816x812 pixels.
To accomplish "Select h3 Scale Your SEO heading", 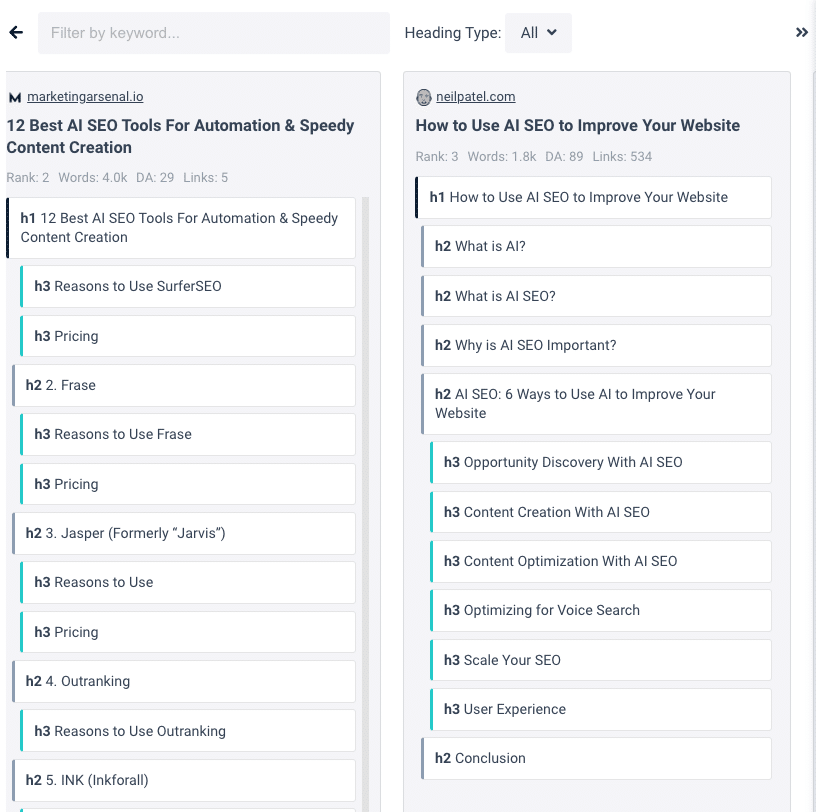I will pyautogui.click(x=601, y=660).
